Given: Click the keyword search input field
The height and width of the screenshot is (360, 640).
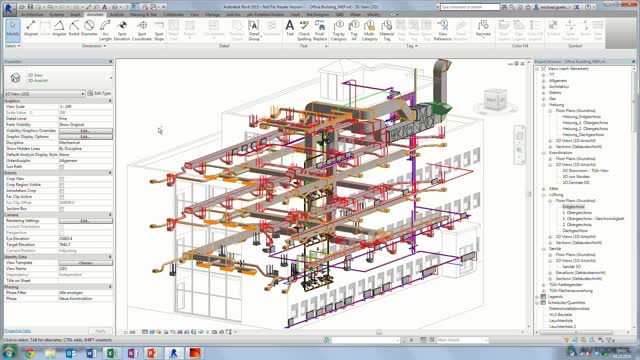Looking at the screenshot, I should point(470,7).
